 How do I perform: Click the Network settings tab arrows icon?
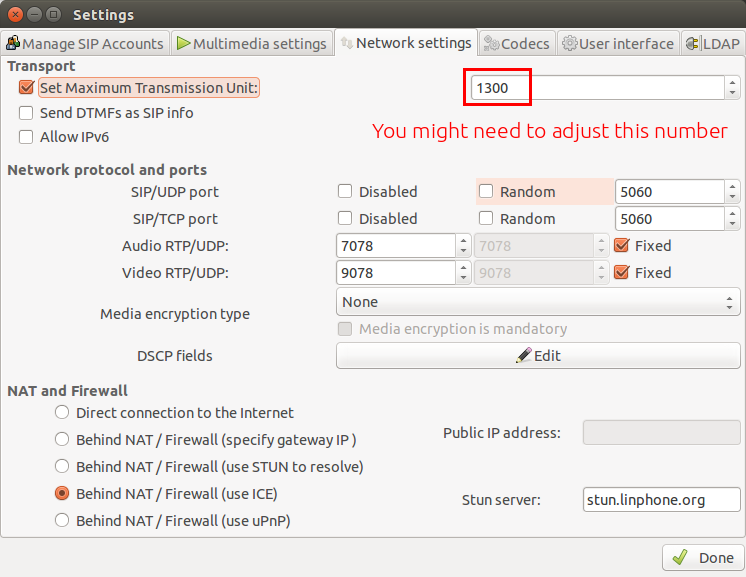(347, 43)
